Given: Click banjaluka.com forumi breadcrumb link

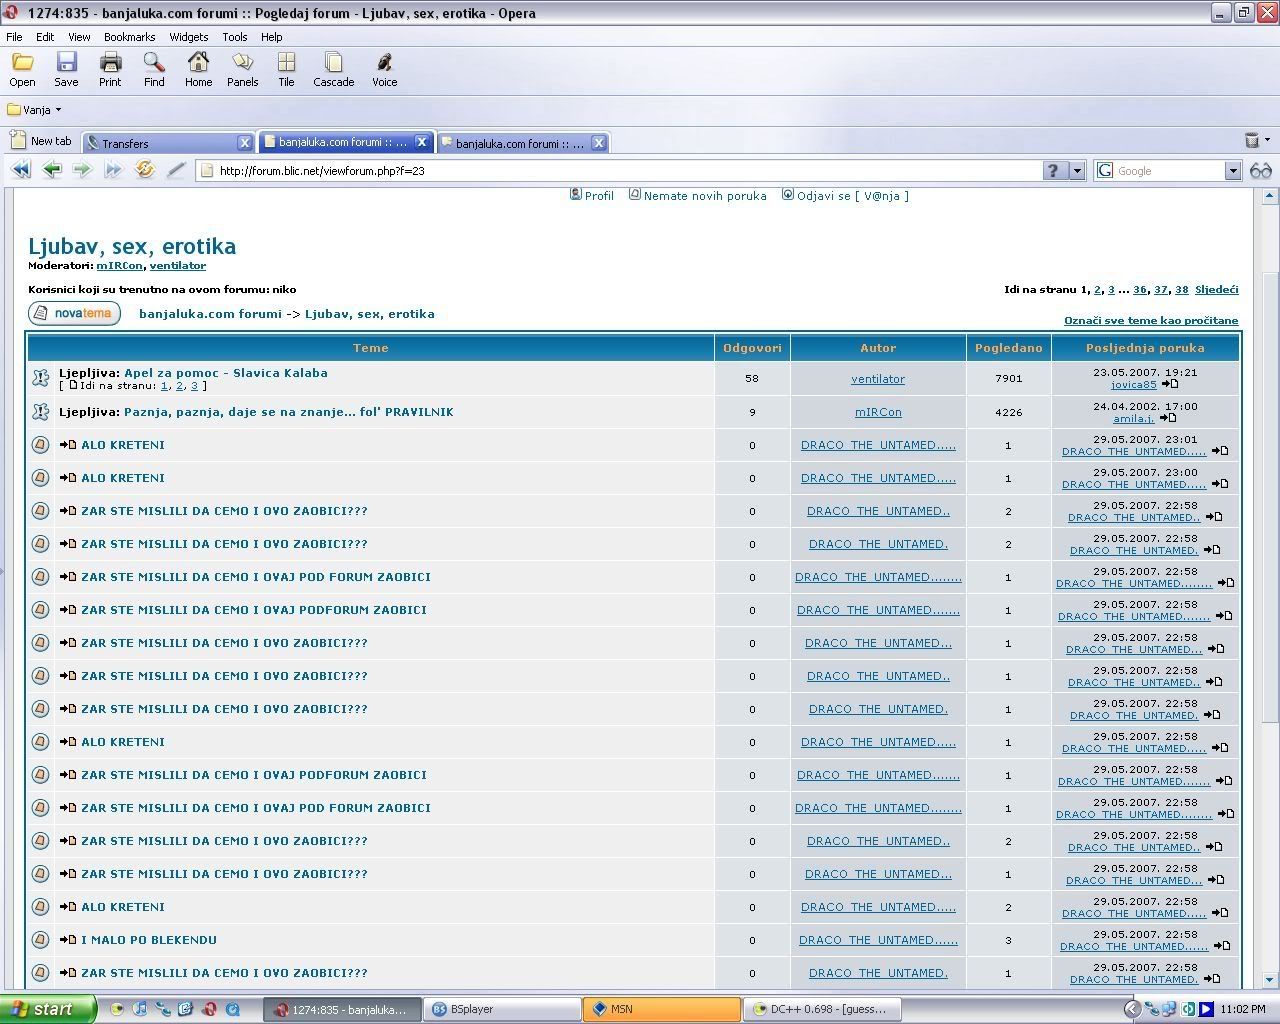Looking at the screenshot, I should 210,314.
